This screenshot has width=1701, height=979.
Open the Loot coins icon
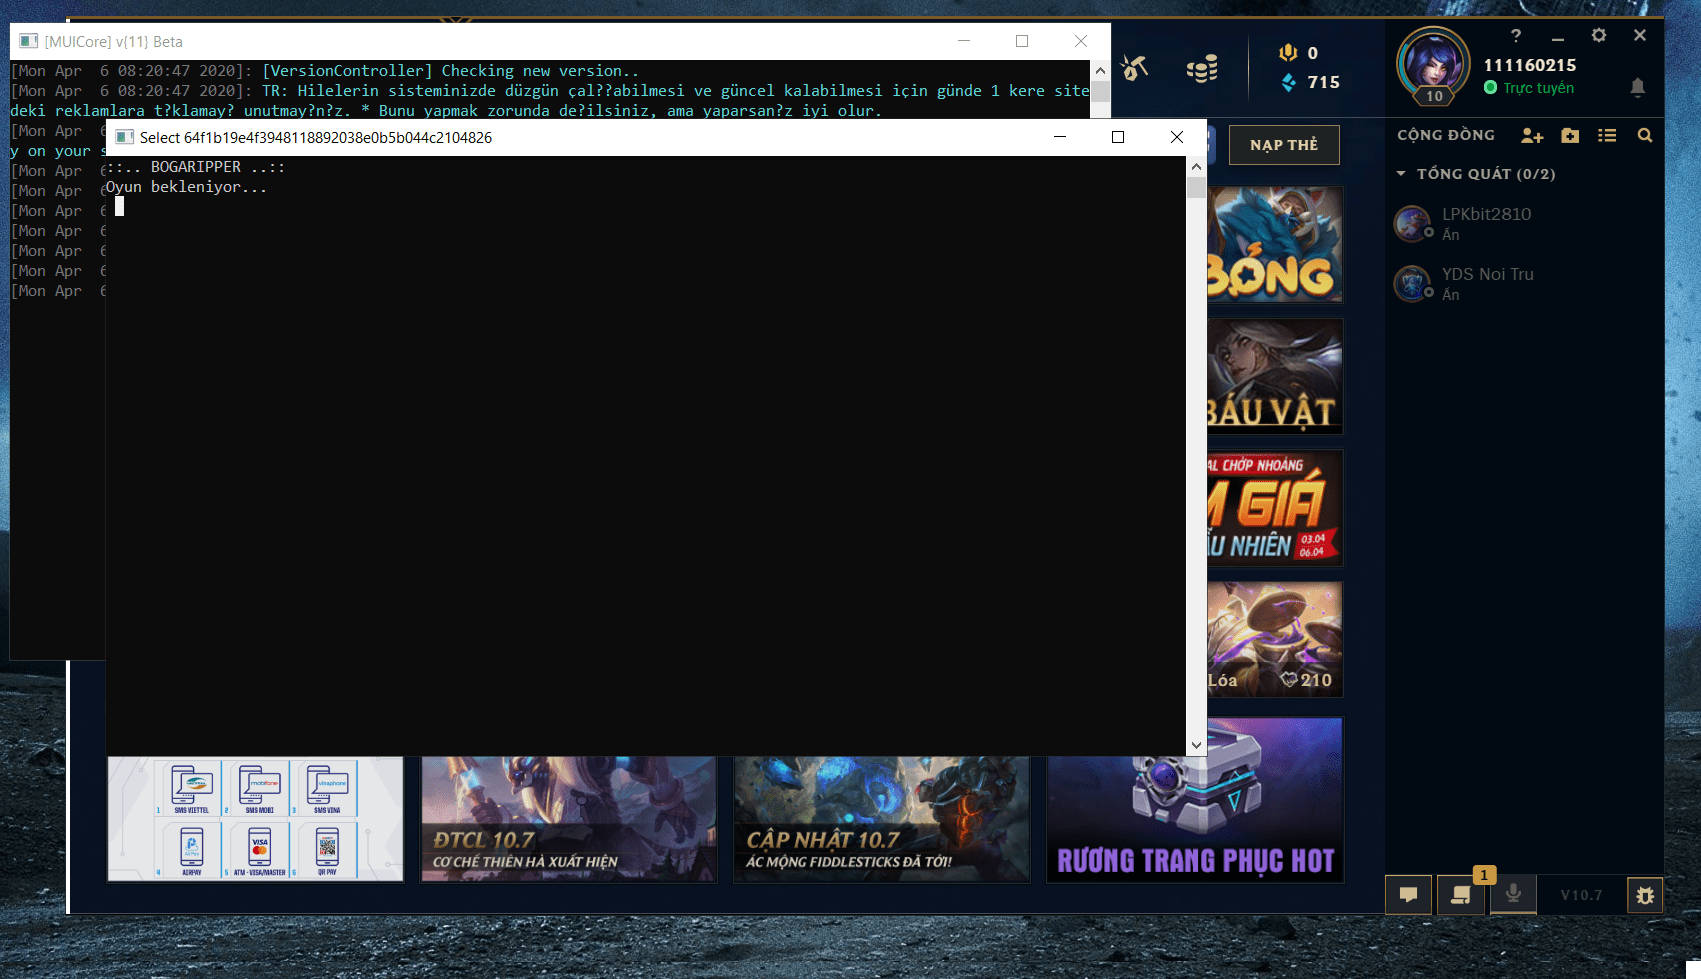point(1202,68)
